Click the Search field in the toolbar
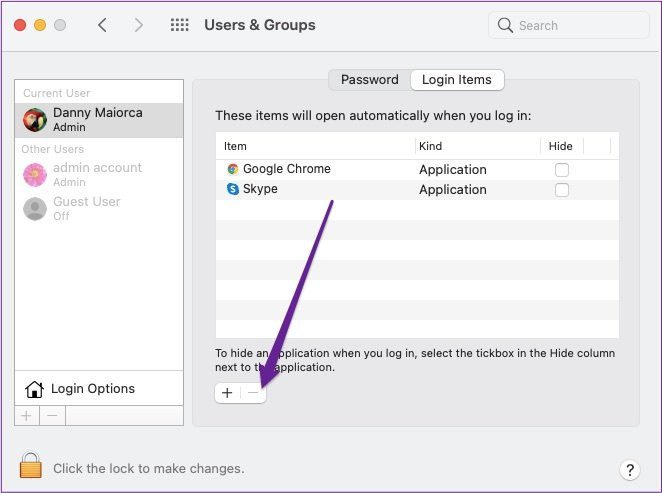 [569, 25]
